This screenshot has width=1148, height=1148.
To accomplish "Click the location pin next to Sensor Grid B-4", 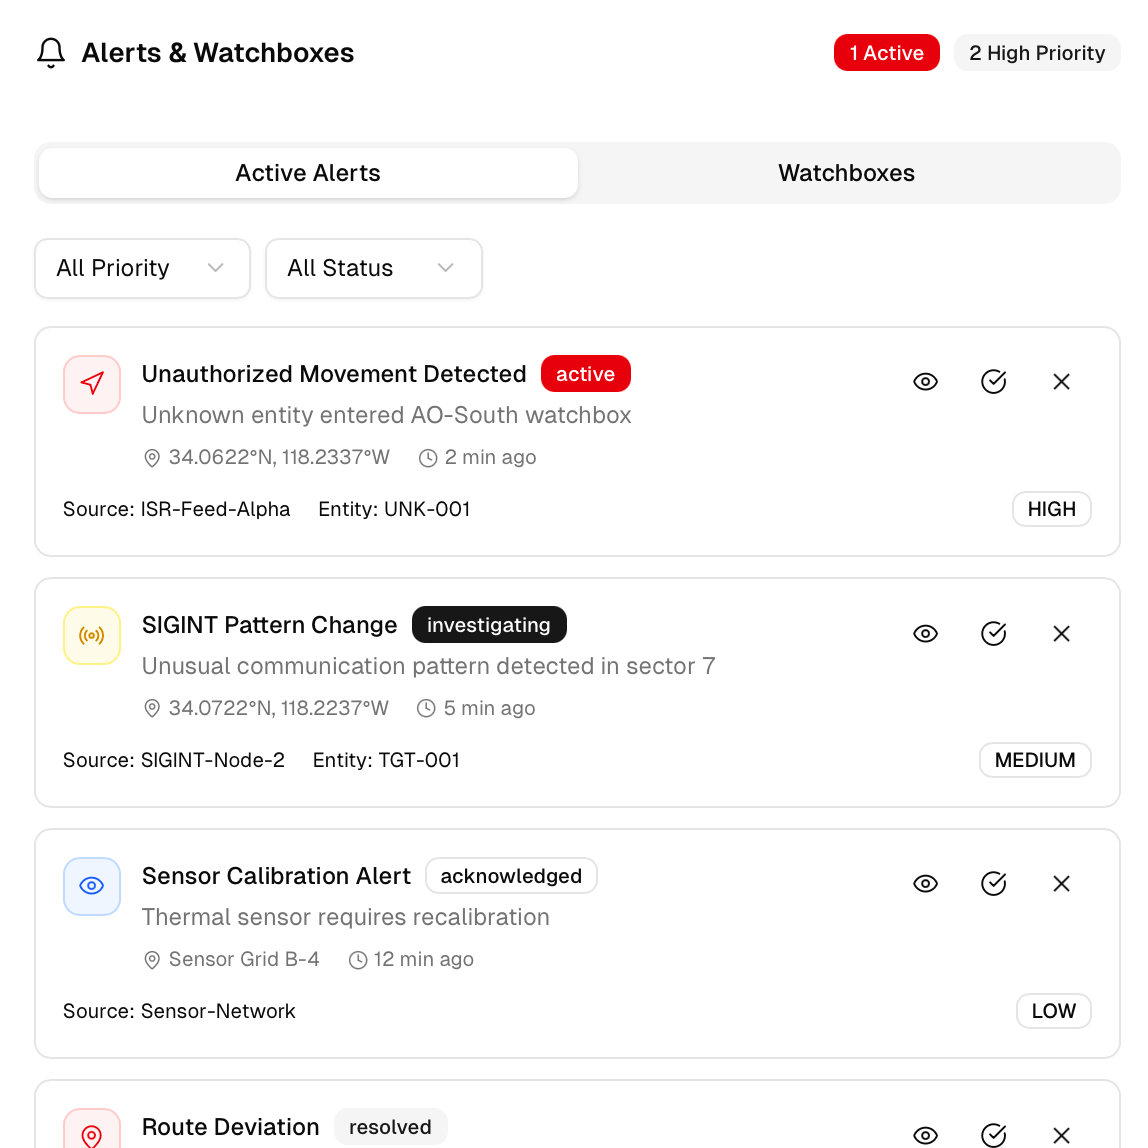I will (x=152, y=960).
